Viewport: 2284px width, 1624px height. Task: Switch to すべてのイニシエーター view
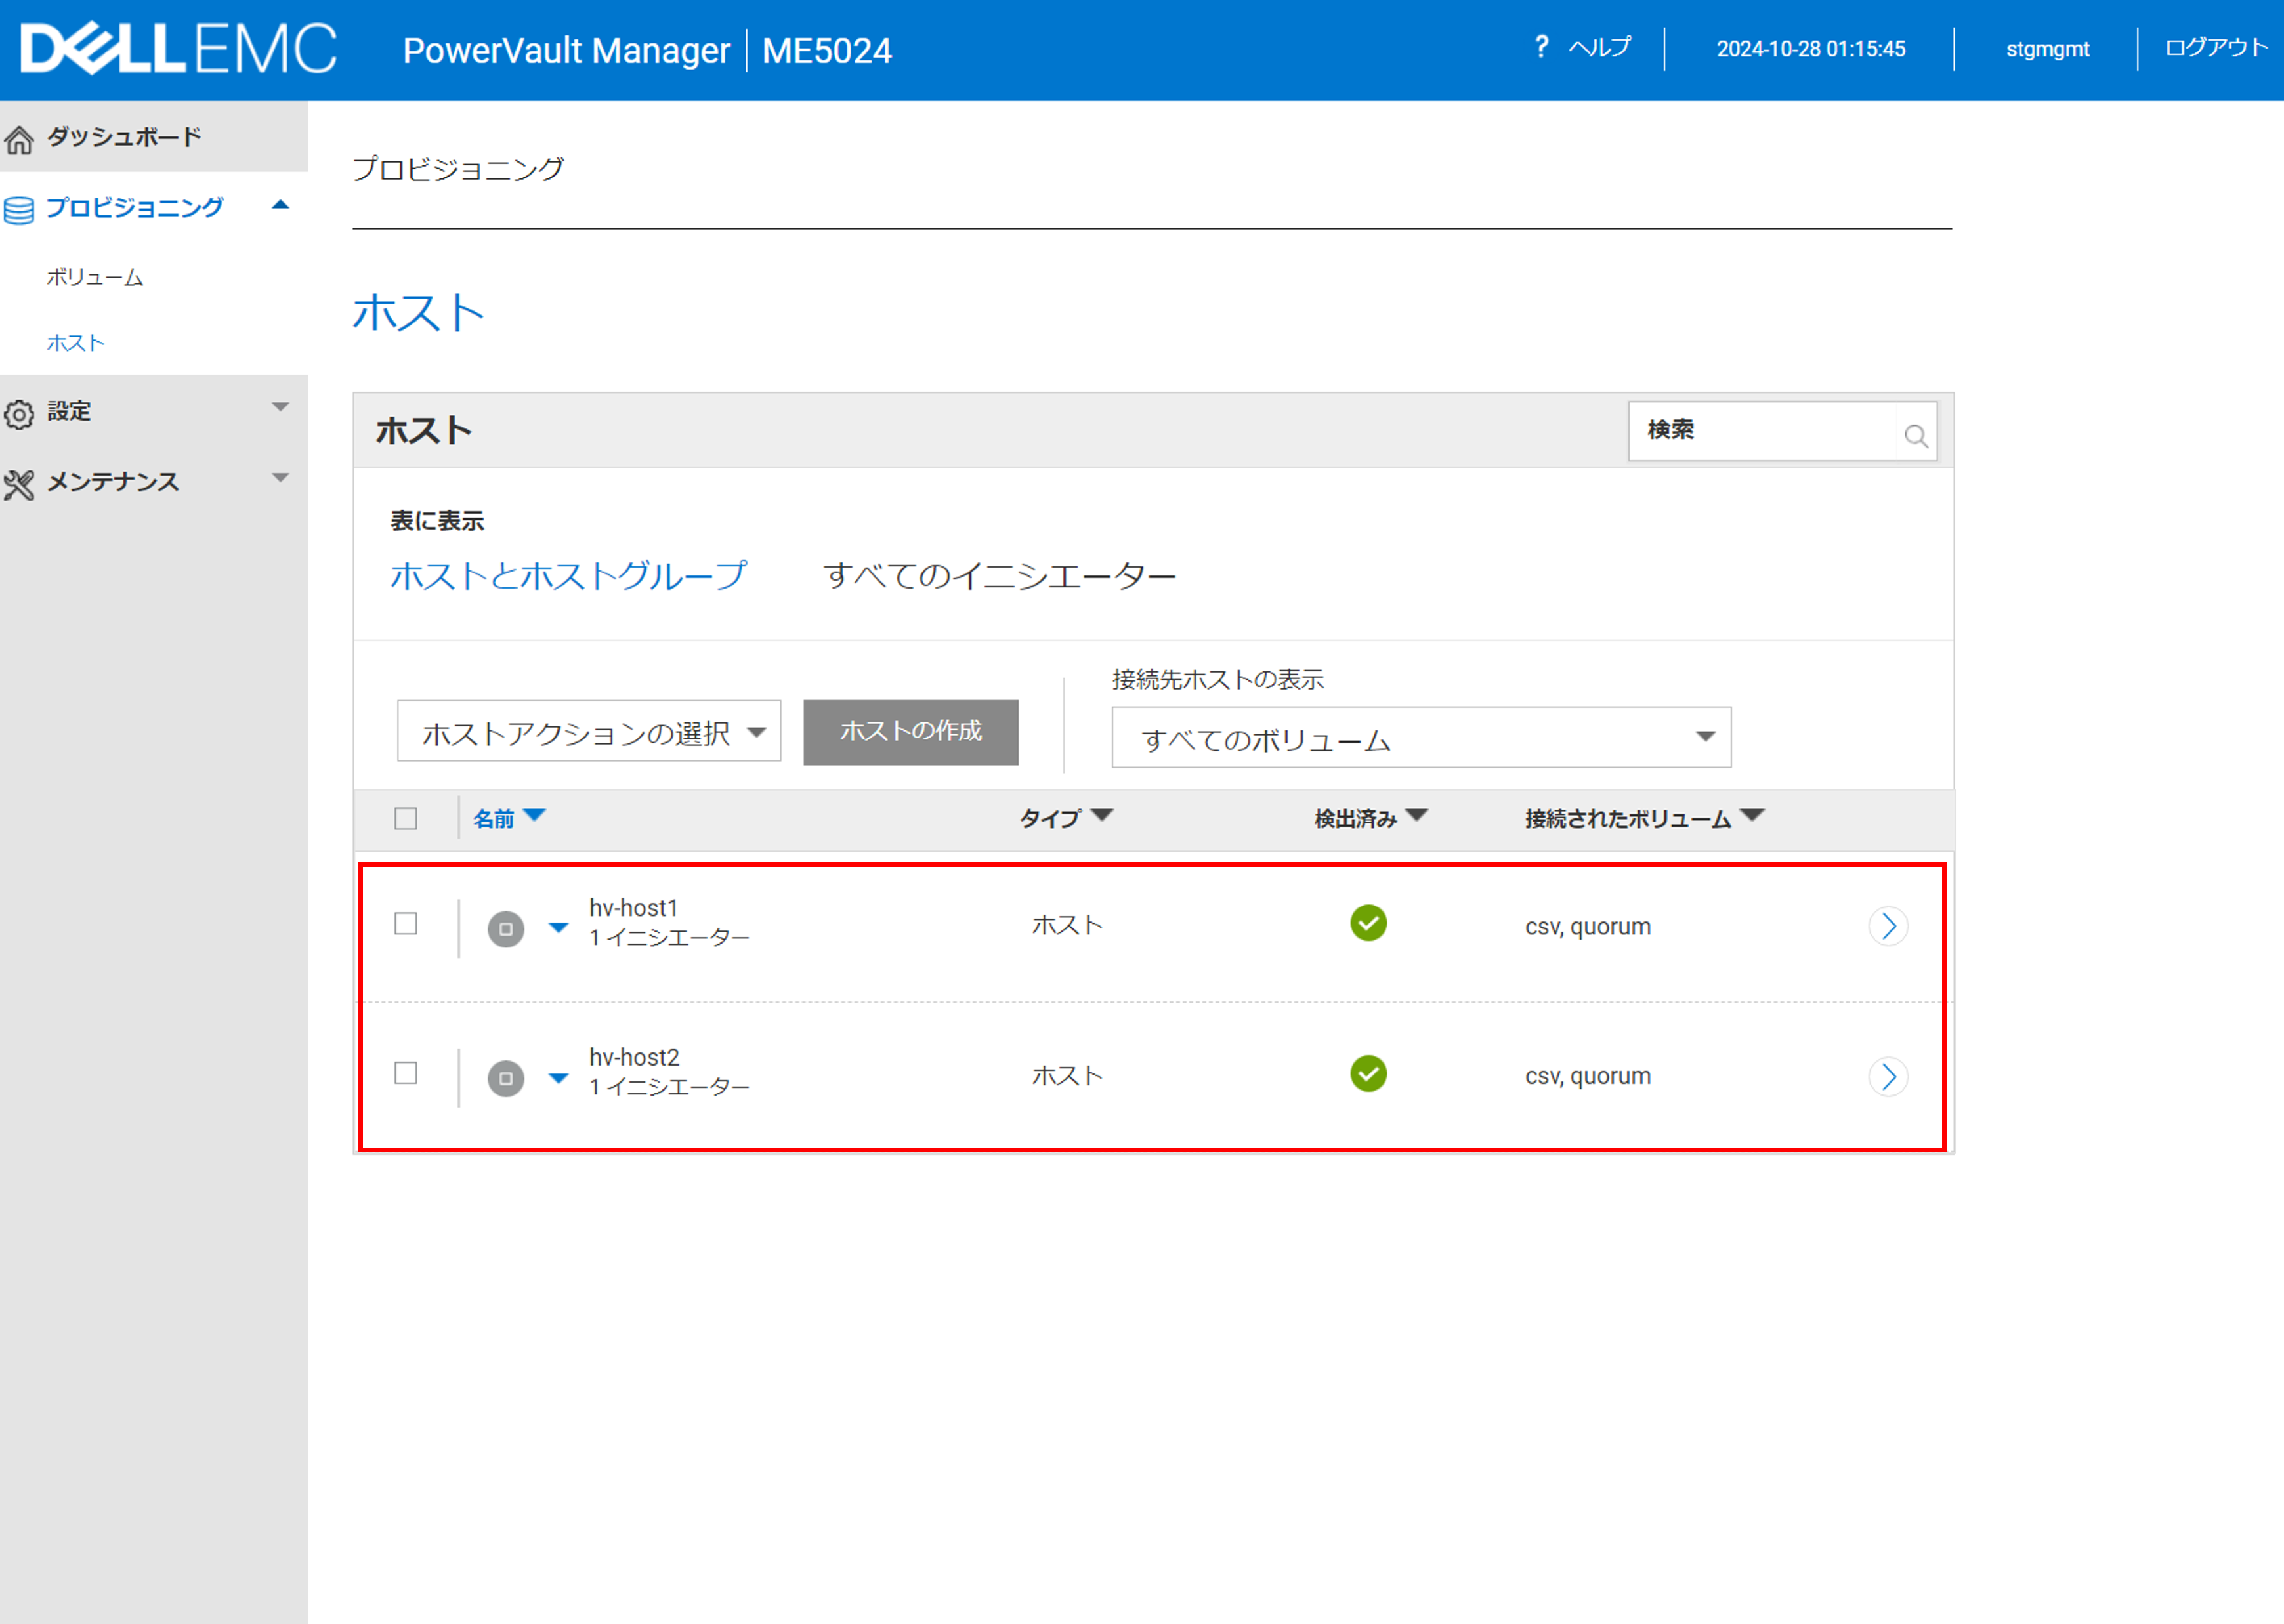click(x=999, y=576)
